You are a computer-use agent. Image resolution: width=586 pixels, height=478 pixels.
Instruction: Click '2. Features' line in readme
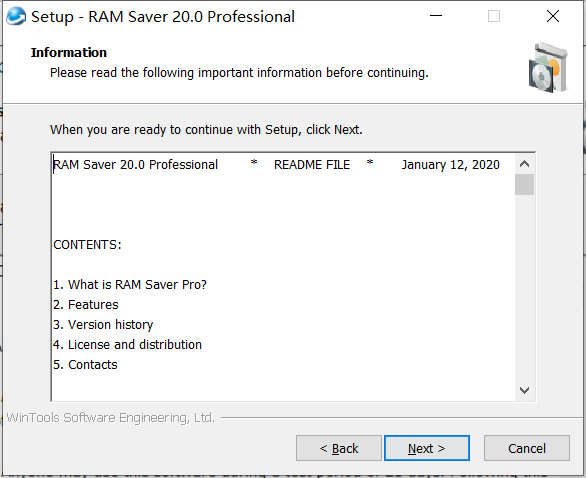(x=86, y=305)
